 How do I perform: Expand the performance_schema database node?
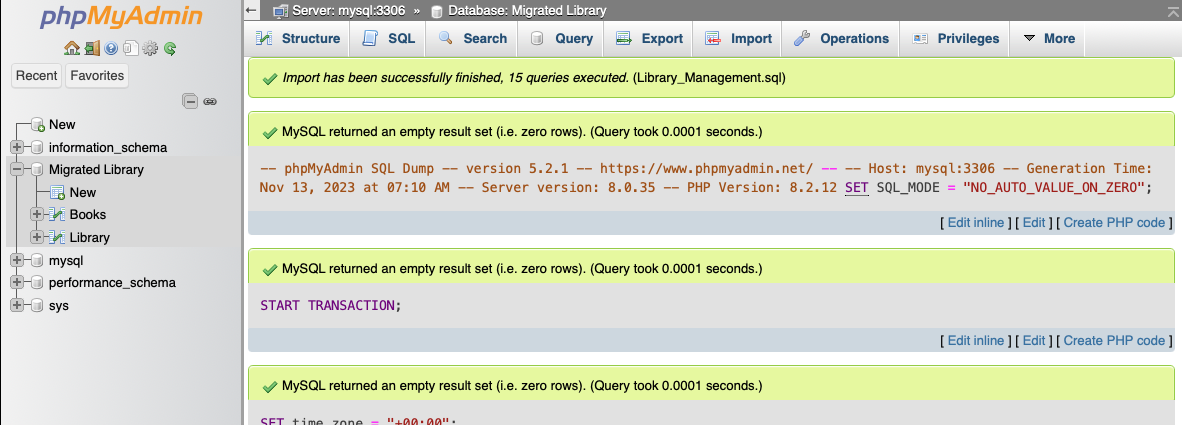(17, 283)
